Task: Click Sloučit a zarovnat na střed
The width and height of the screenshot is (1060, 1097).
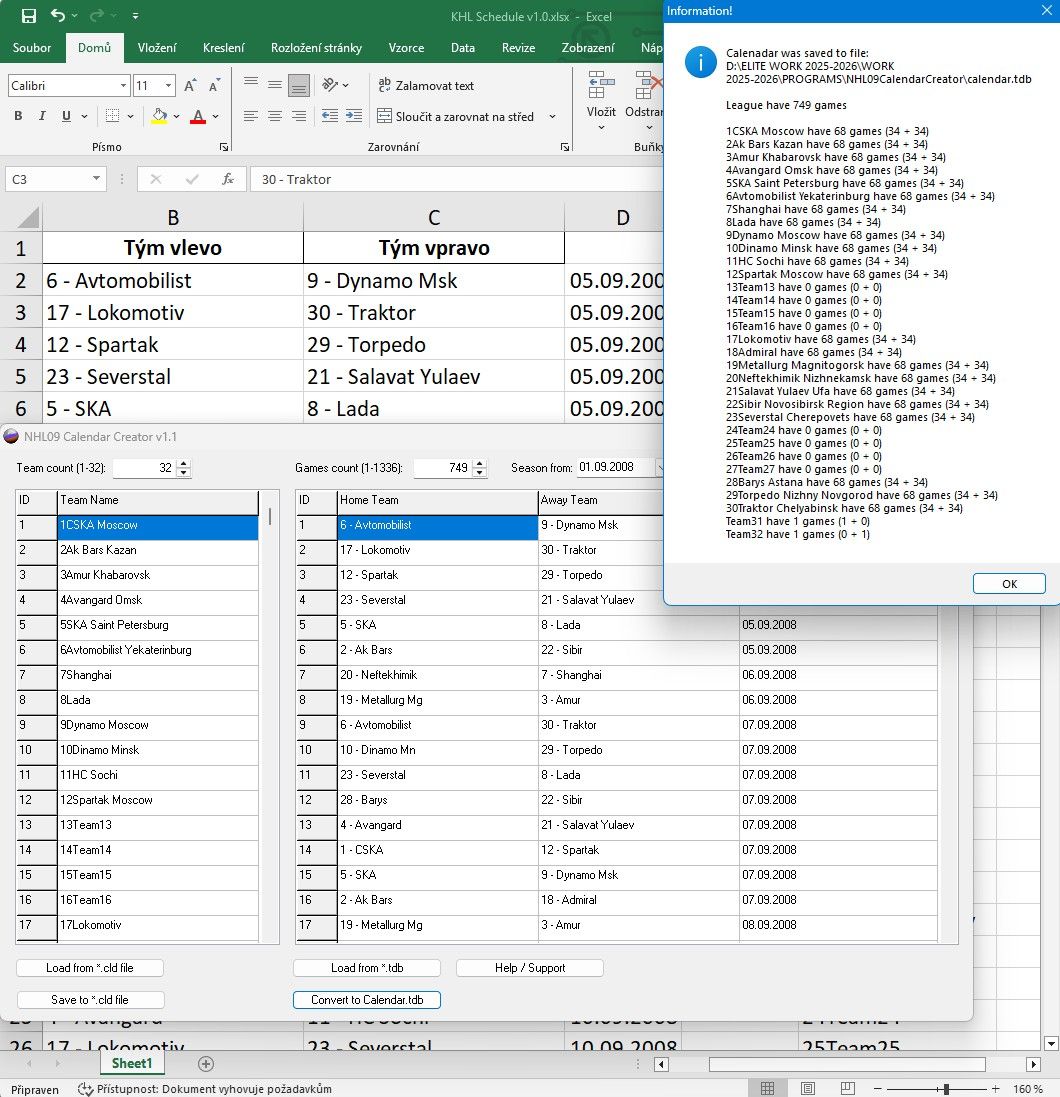Action: click(455, 116)
